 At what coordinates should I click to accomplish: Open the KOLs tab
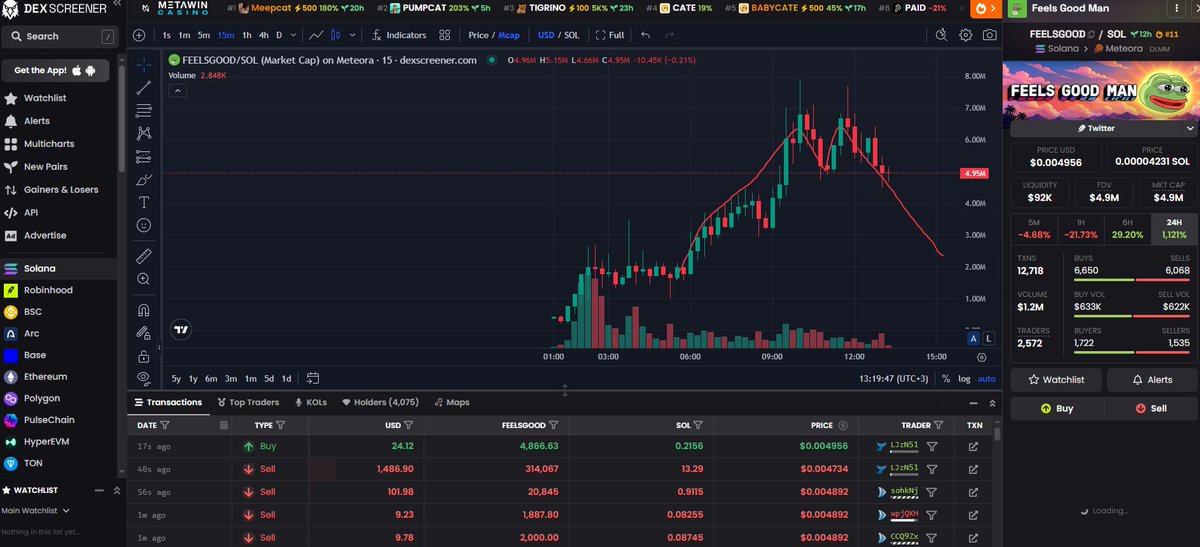pyautogui.click(x=311, y=402)
